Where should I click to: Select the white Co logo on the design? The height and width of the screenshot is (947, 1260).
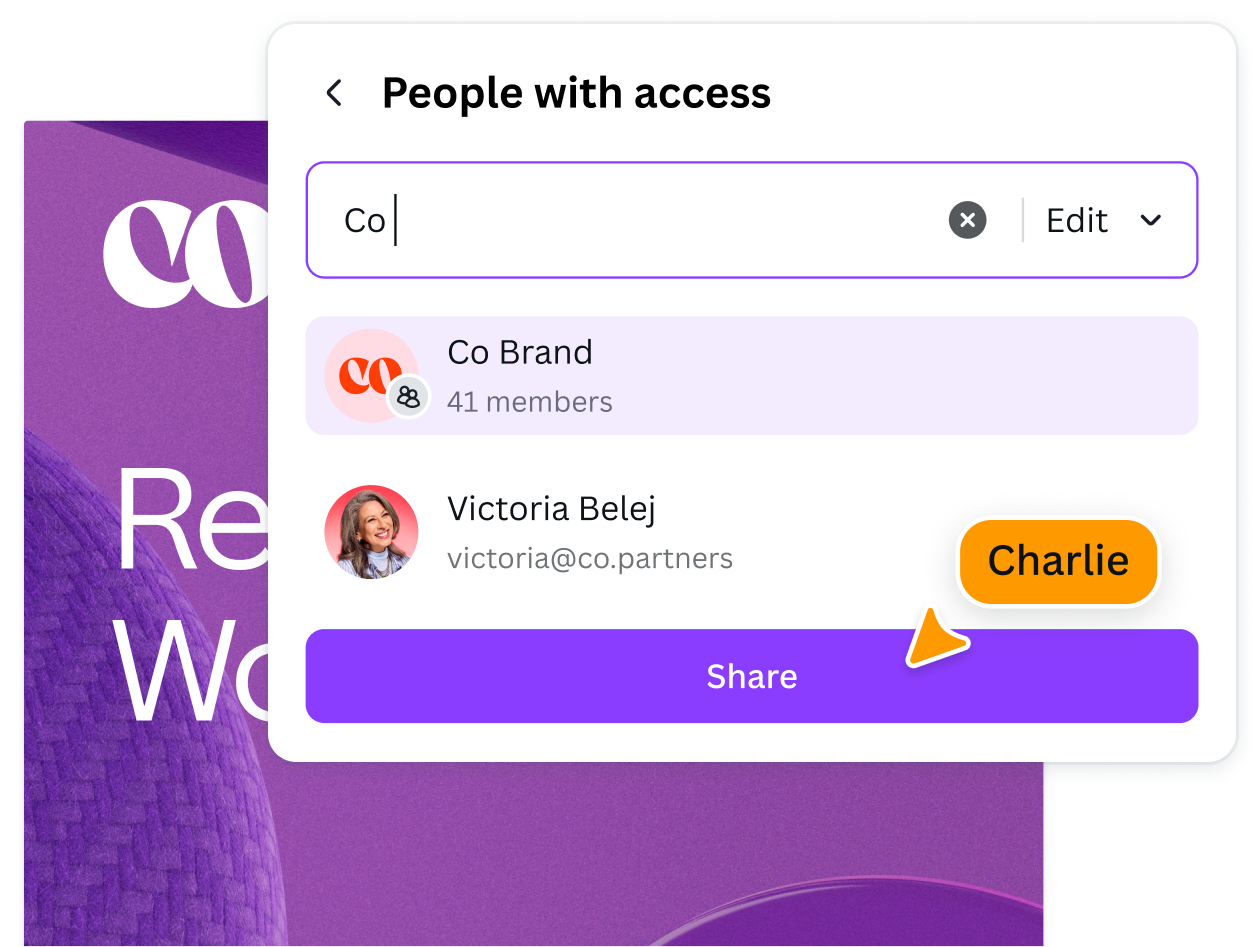[x=186, y=254]
